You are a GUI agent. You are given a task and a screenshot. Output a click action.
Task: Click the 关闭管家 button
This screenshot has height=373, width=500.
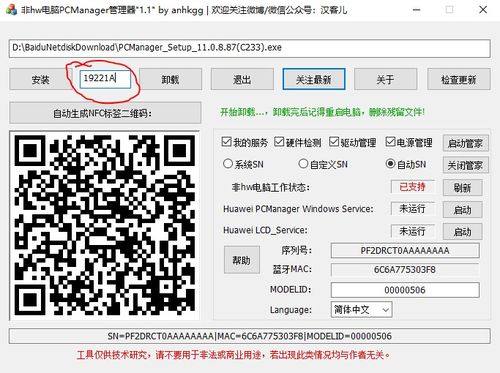[466, 165]
